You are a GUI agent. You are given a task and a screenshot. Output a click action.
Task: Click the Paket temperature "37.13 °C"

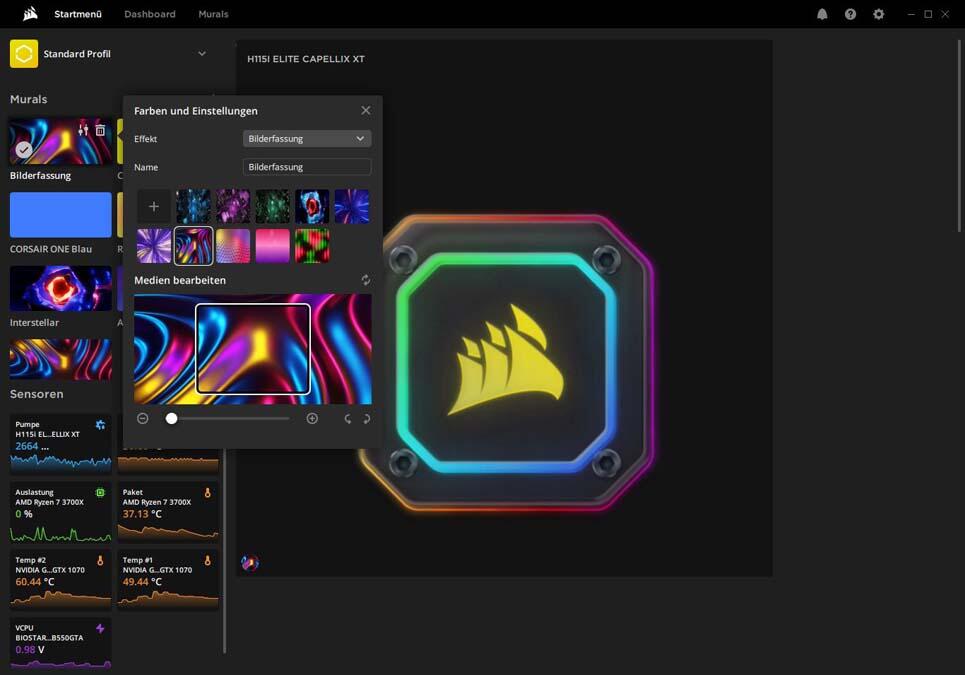(x=142, y=514)
